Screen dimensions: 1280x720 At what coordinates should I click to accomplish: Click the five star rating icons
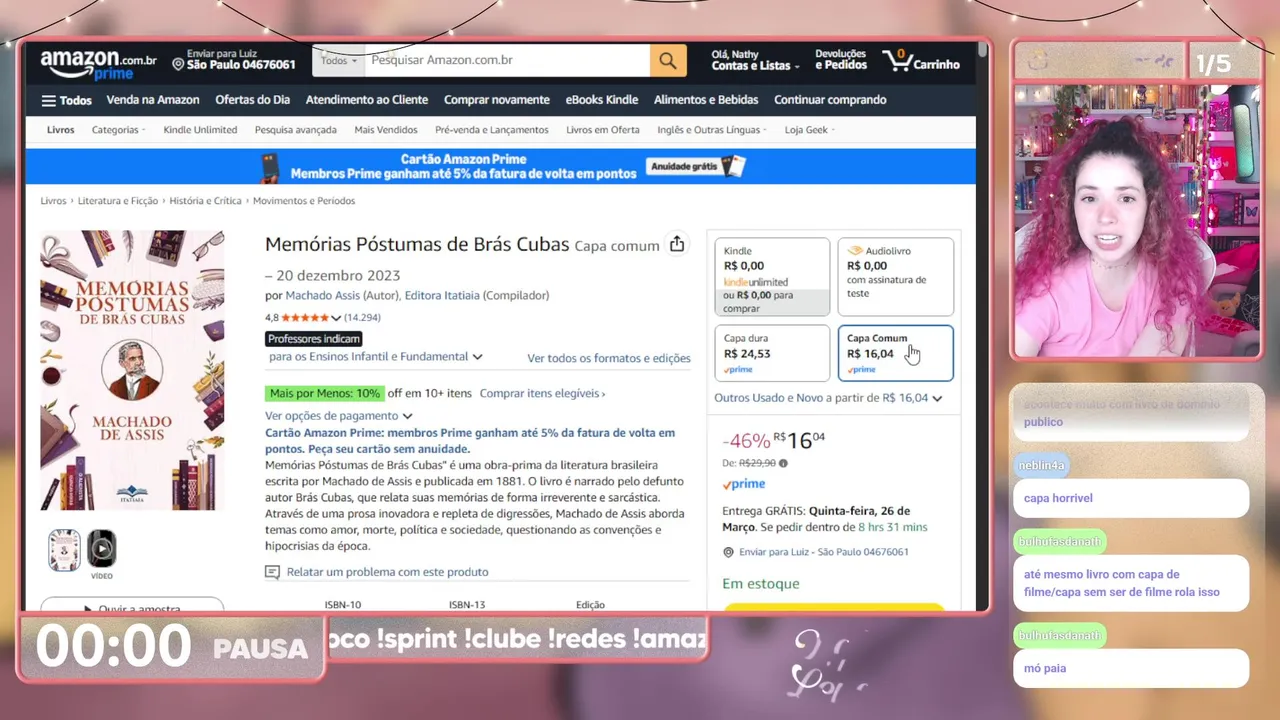pos(305,318)
